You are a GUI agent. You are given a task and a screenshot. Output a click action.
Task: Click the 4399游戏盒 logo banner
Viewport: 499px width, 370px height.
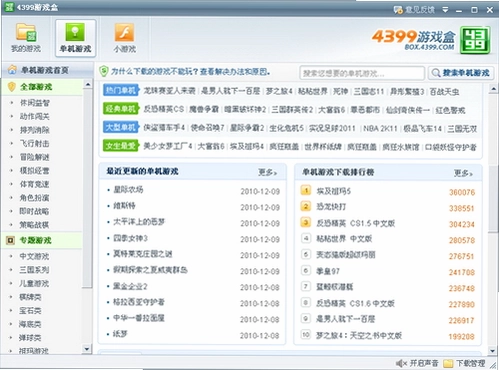tap(431, 40)
